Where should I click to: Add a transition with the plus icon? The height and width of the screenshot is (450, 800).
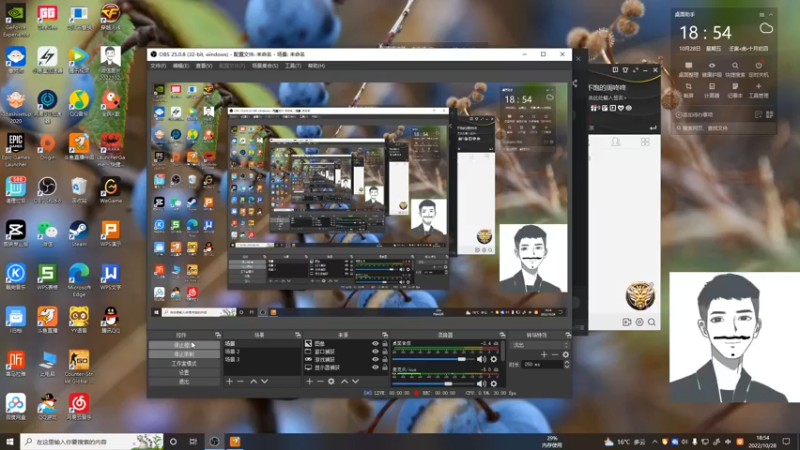point(544,355)
